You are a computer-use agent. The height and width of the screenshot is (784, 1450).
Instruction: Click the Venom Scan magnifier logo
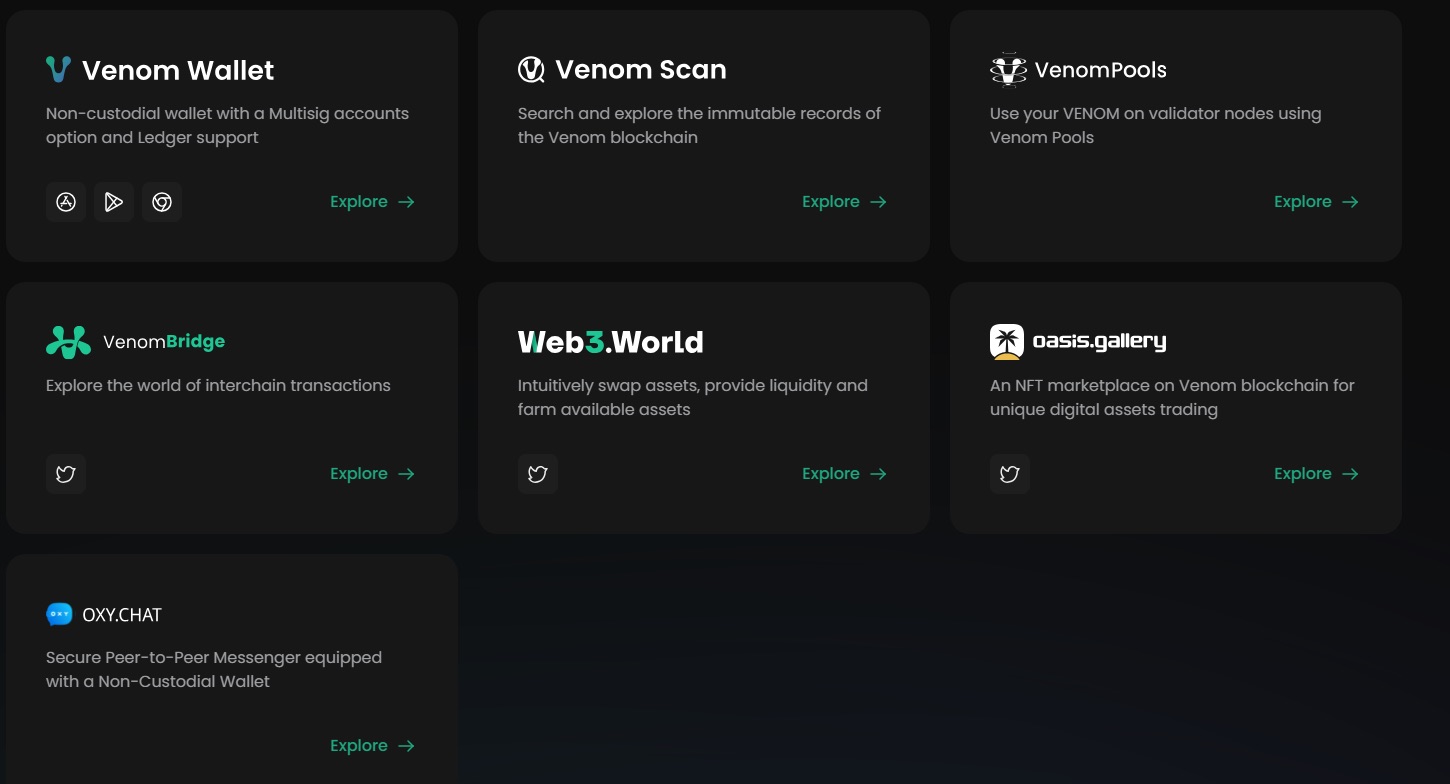click(531, 69)
